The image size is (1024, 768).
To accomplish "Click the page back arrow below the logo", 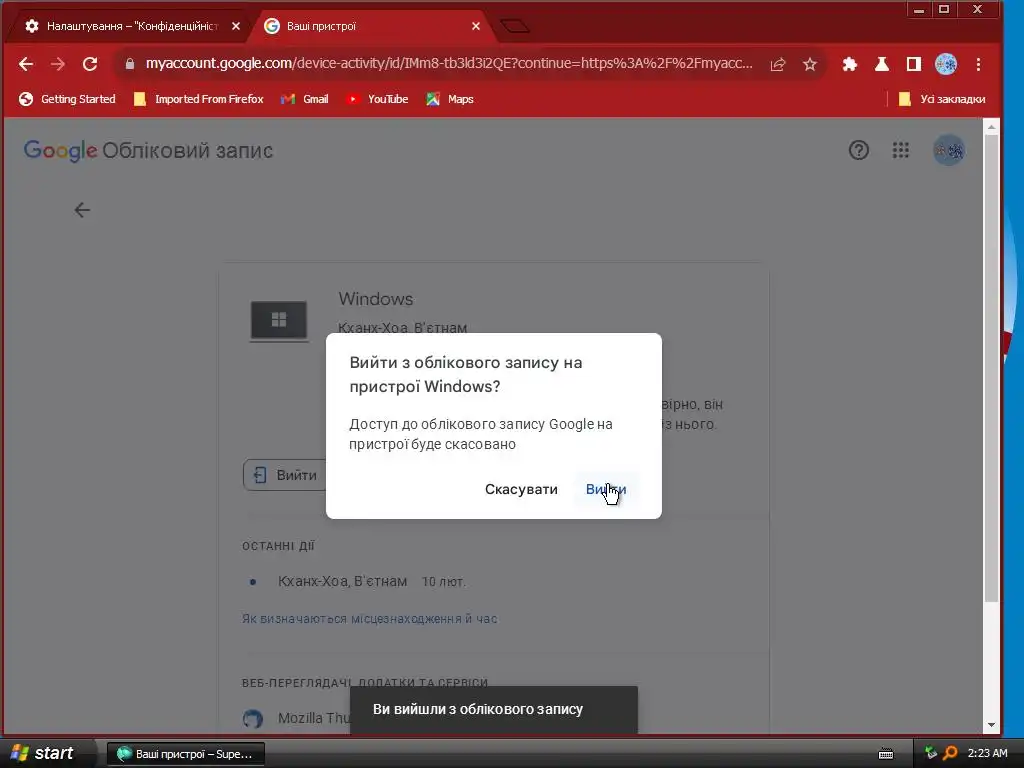I will pyautogui.click(x=82, y=210).
